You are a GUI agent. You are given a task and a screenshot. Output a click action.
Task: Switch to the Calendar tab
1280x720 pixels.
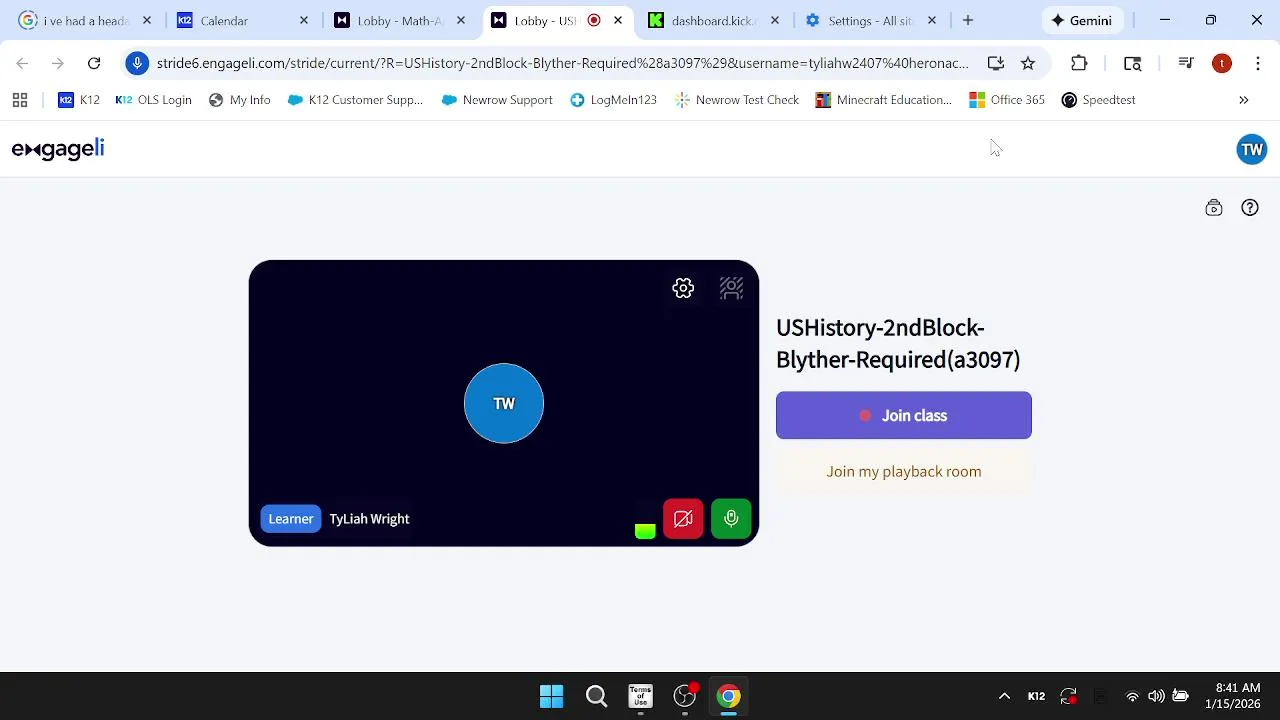point(242,20)
